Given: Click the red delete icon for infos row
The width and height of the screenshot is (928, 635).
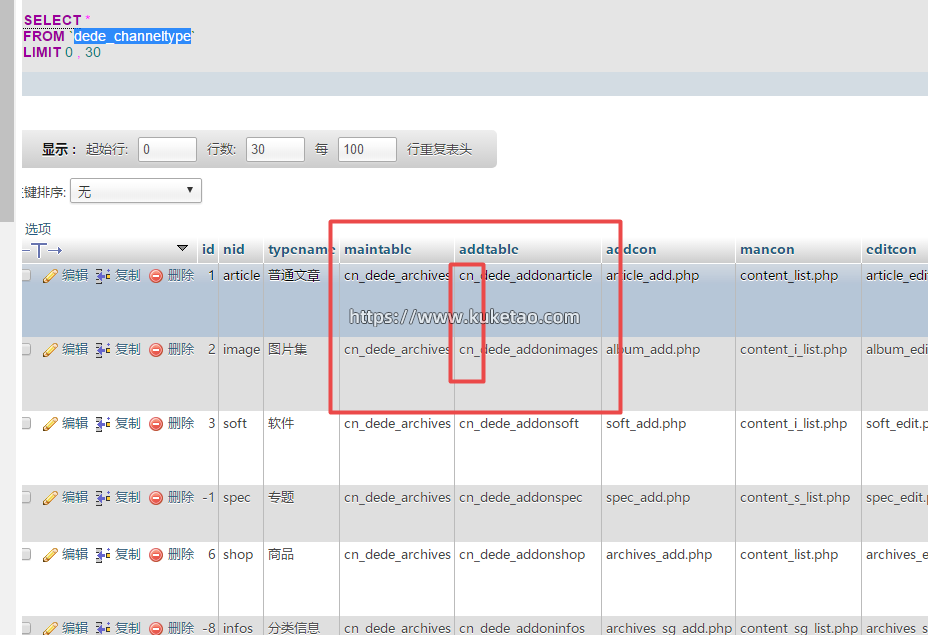Looking at the screenshot, I should coord(156,628).
